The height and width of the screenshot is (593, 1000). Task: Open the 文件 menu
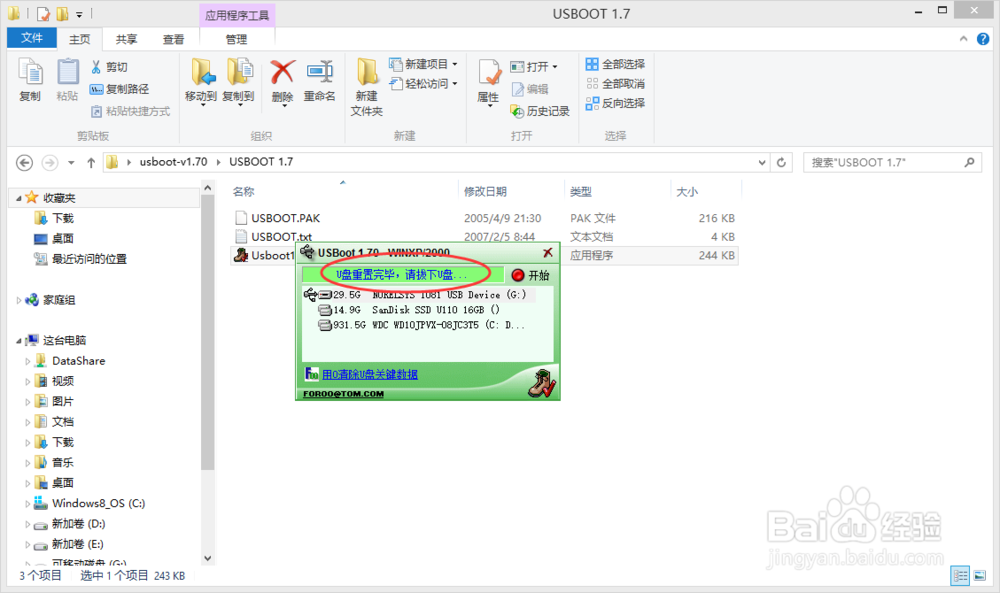[31, 38]
